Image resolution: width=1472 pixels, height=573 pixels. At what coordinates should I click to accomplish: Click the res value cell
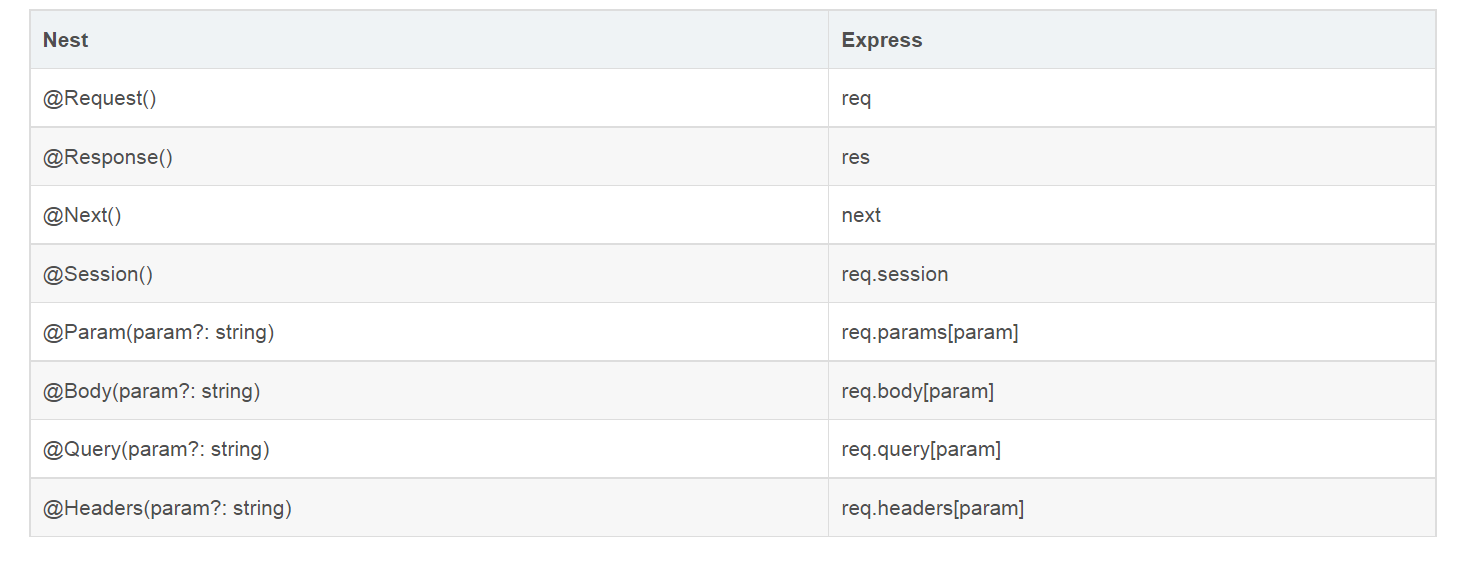point(855,157)
